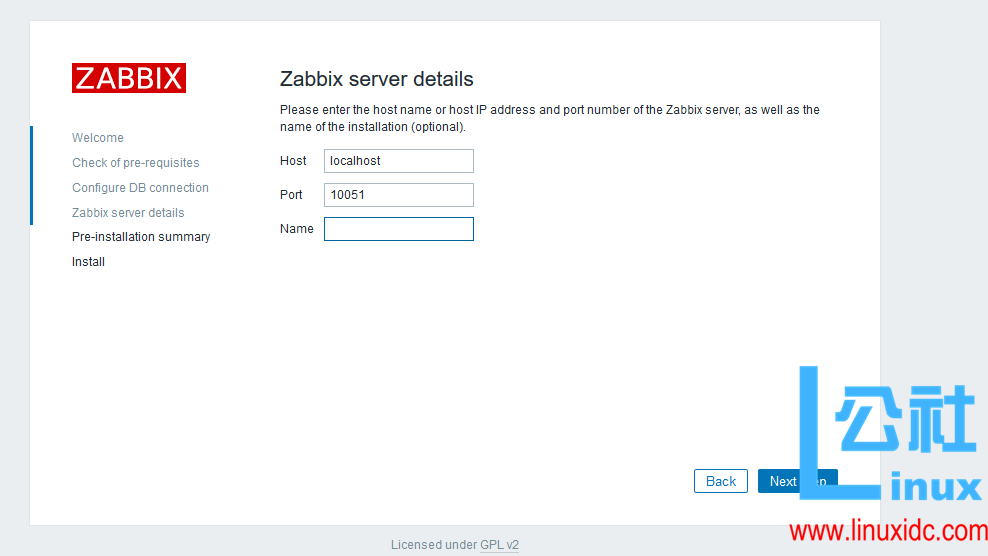The height and width of the screenshot is (556, 988).
Task: Focus the Port input field
Action: (x=399, y=195)
